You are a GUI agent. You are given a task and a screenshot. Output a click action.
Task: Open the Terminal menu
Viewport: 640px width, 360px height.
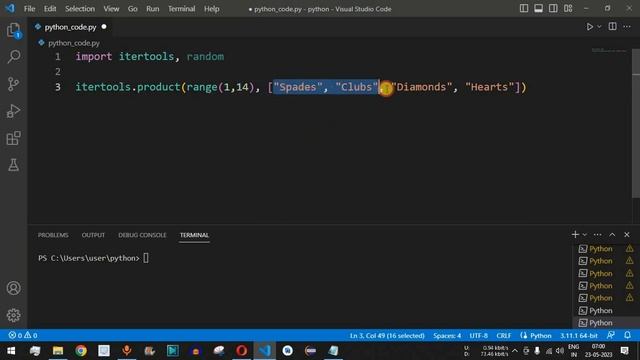coord(181,9)
